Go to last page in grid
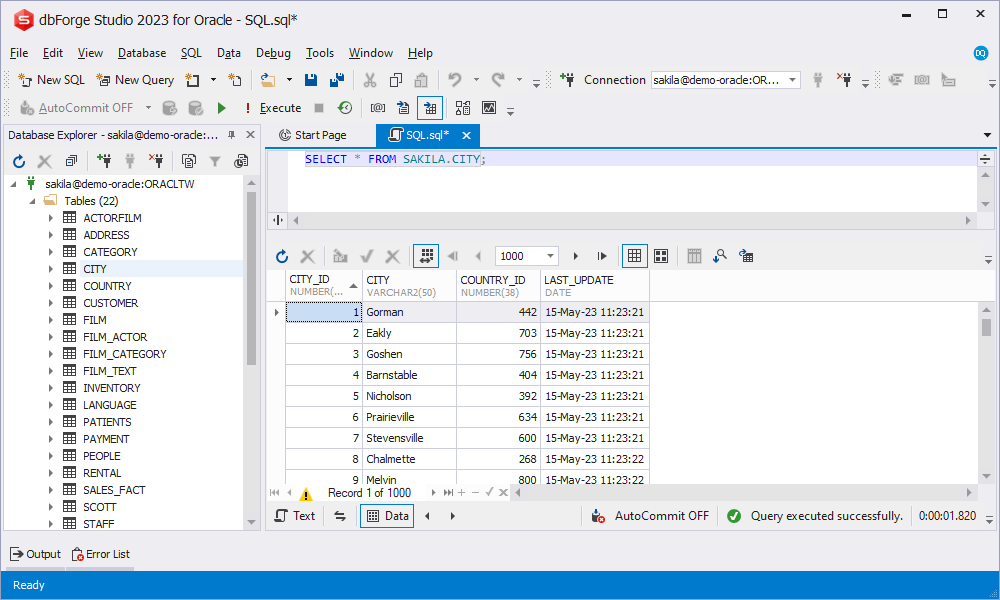The width and height of the screenshot is (1000, 600). [601, 256]
